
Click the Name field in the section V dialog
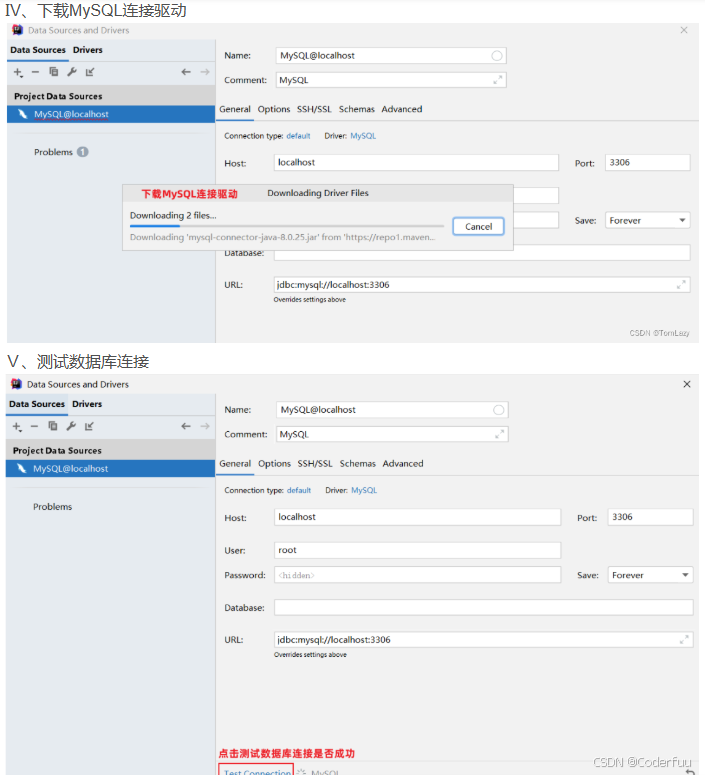coord(392,410)
